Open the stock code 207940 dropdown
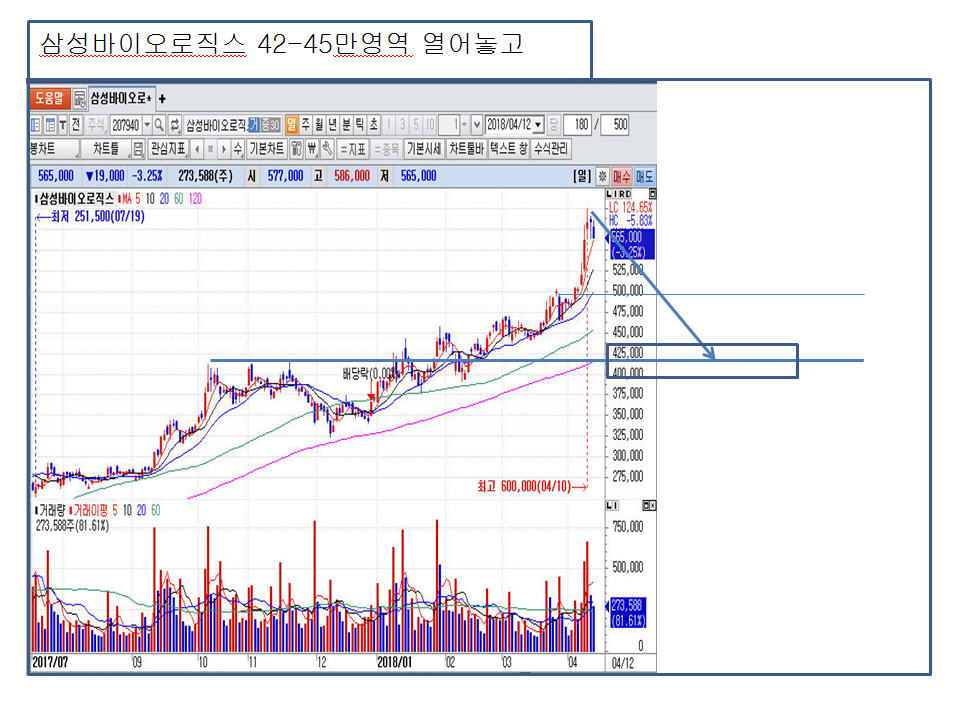 (x=147, y=124)
